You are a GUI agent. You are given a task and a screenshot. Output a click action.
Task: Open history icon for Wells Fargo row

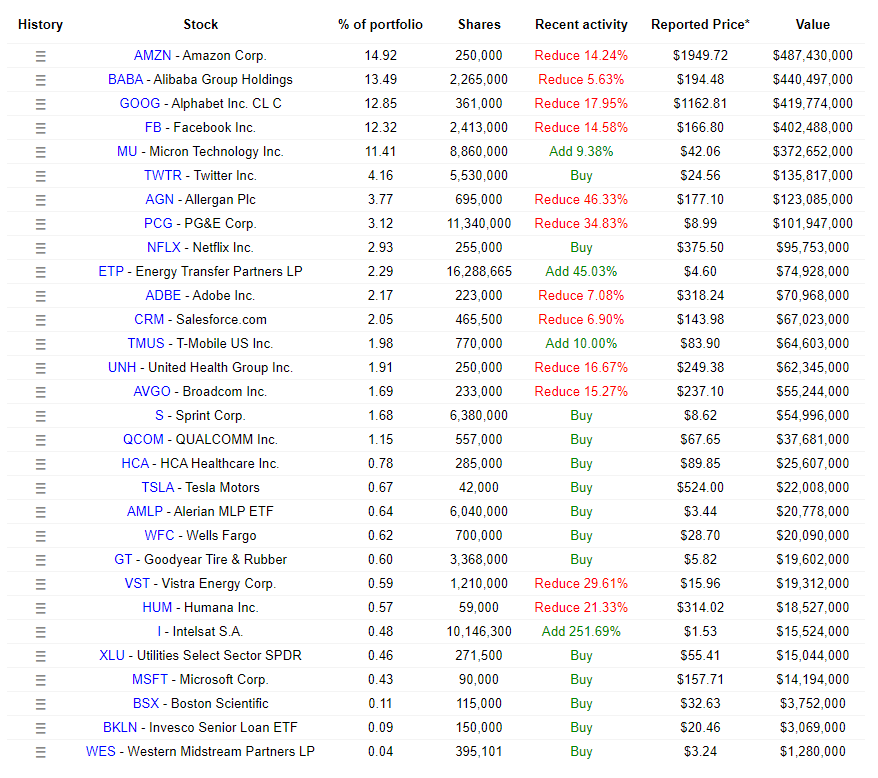pos(40,537)
